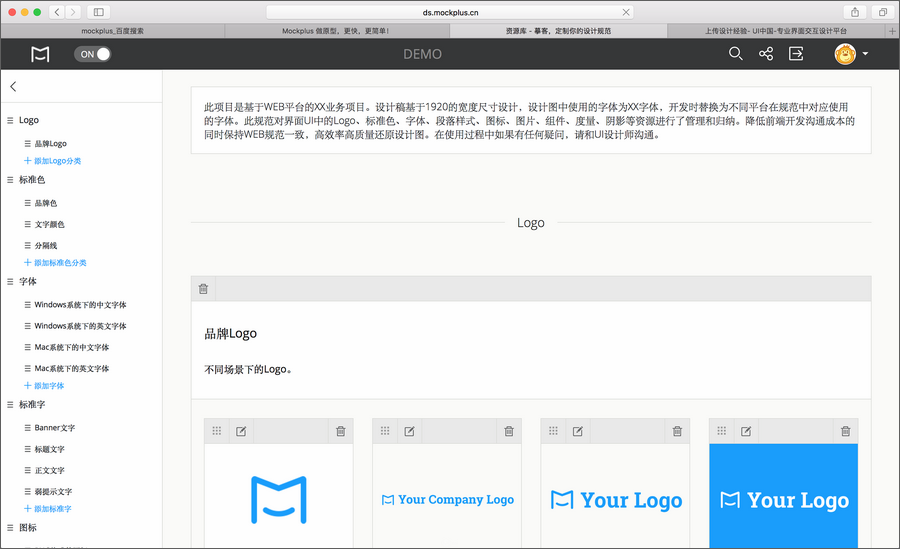Edit the Your Company Logo card
Viewport: 900px width, 549px height.
(x=409, y=431)
